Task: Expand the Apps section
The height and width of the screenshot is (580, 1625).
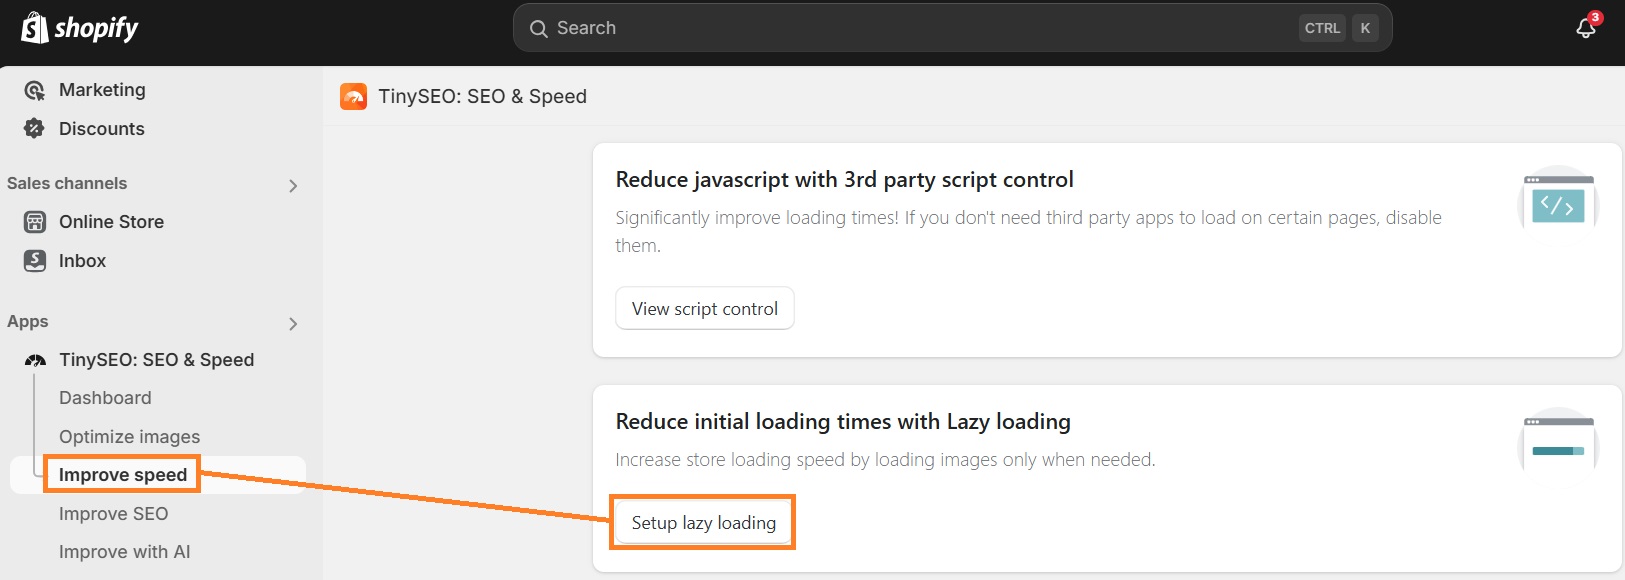Action: coord(293,323)
